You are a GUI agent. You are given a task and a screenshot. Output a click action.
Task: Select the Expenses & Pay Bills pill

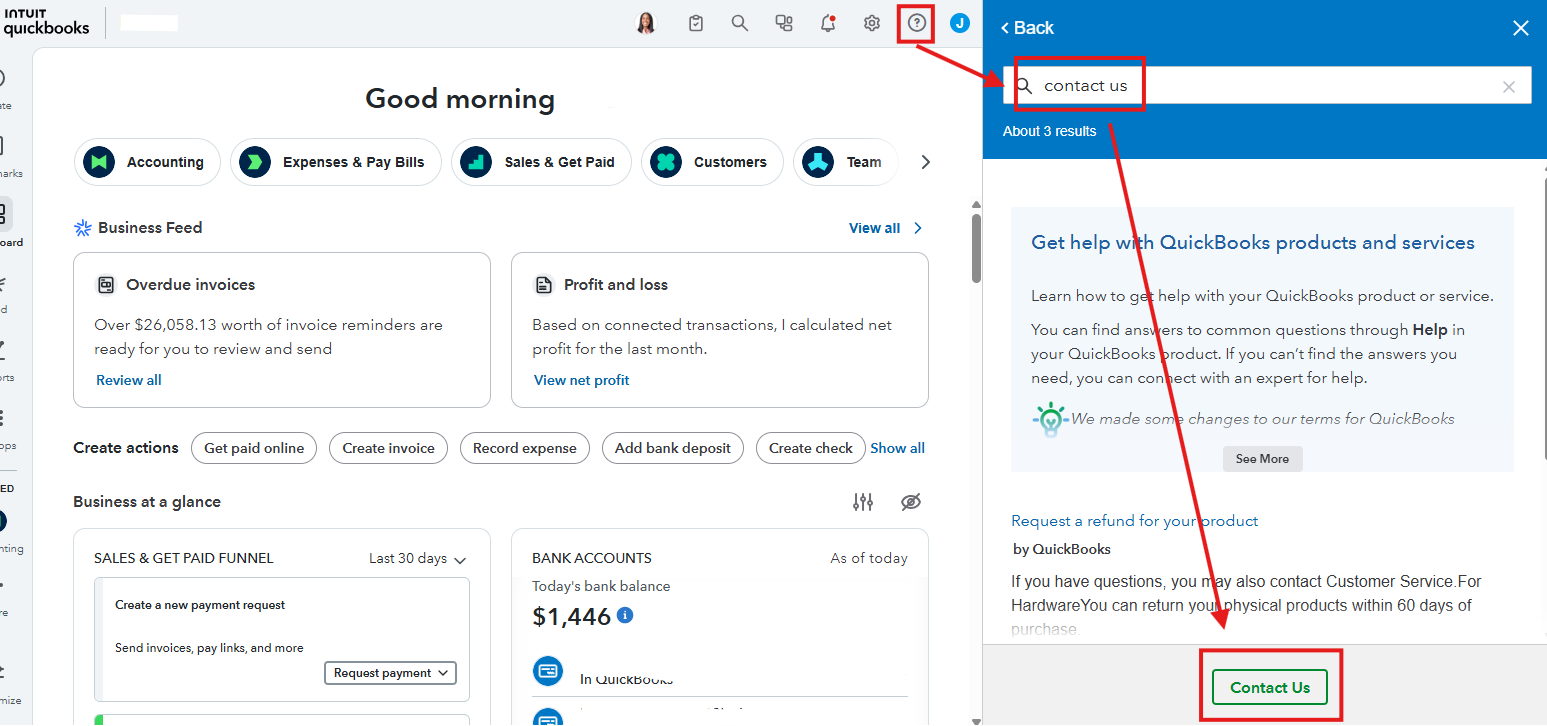(x=335, y=162)
